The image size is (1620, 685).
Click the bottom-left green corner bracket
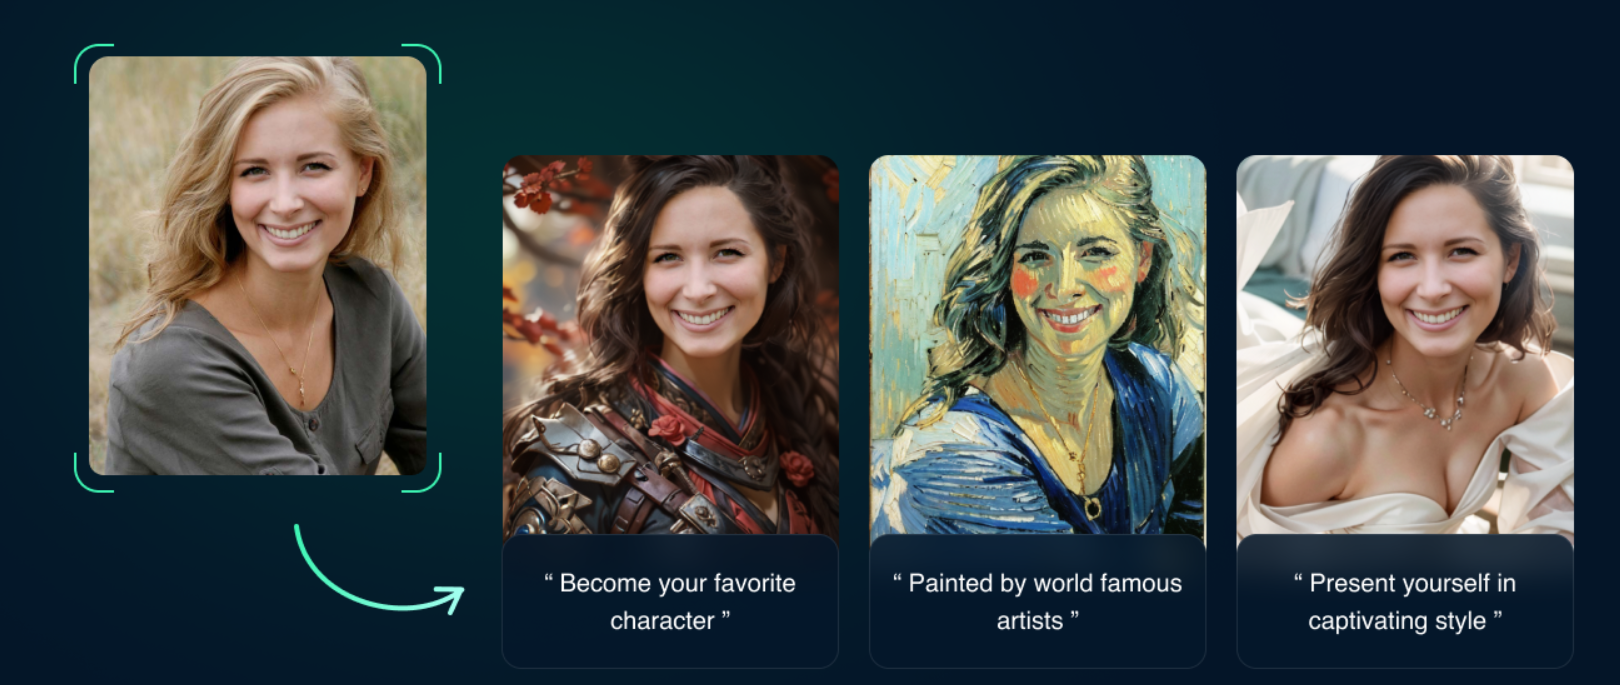tap(93, 473)
